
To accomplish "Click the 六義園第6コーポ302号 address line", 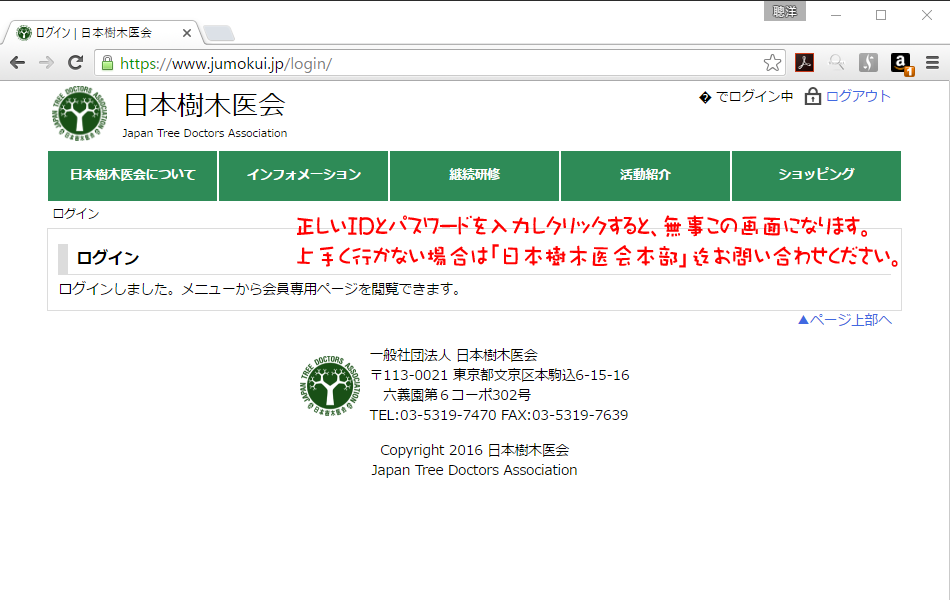I will [x=457, y=395].
